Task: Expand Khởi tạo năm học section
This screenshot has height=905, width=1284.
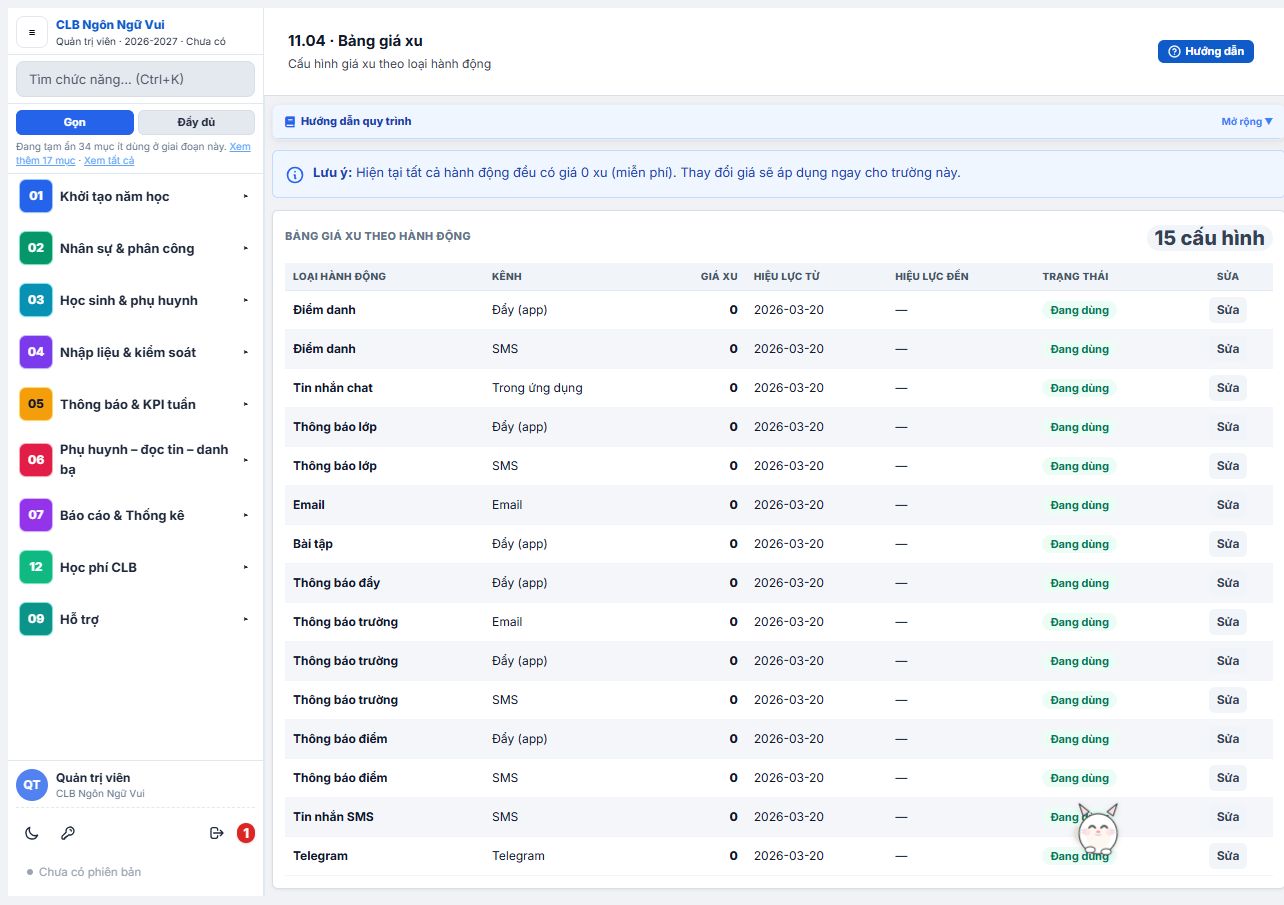Action: tap(135, 196)
